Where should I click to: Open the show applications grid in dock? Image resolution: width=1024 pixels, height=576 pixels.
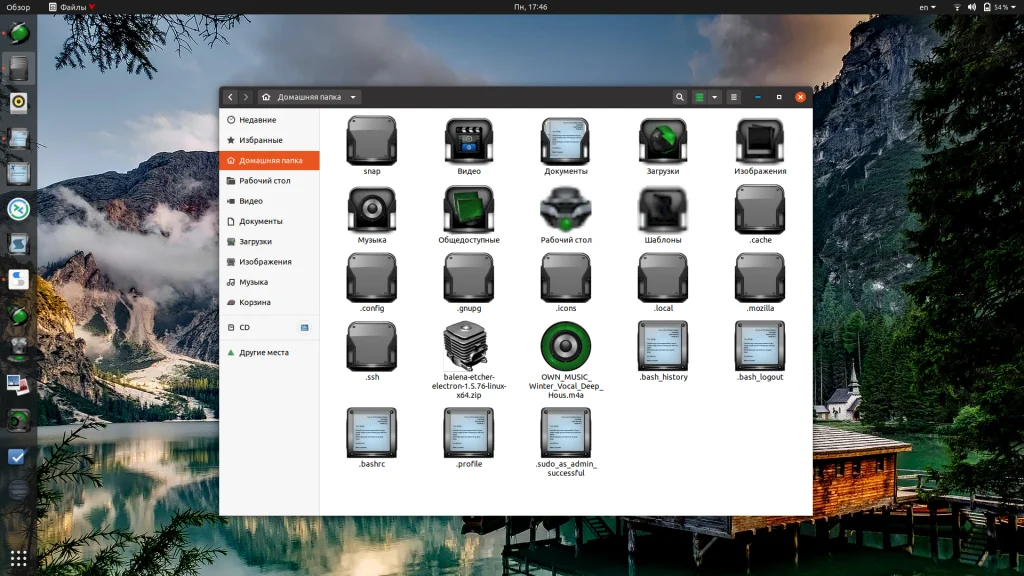tap(18, 557)
